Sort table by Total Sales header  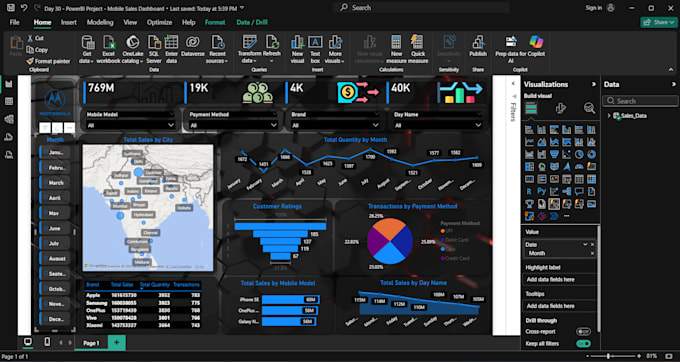(121, 285)
